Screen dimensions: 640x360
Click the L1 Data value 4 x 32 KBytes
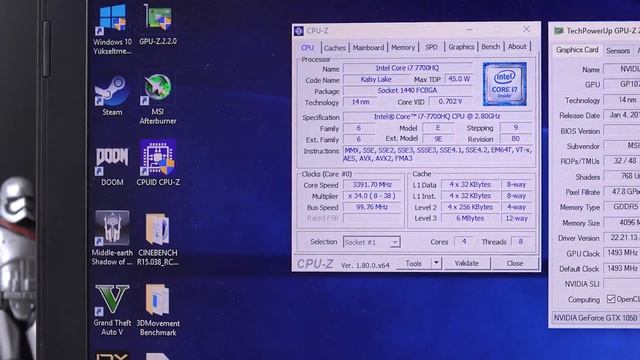click(x=470, y=184)
